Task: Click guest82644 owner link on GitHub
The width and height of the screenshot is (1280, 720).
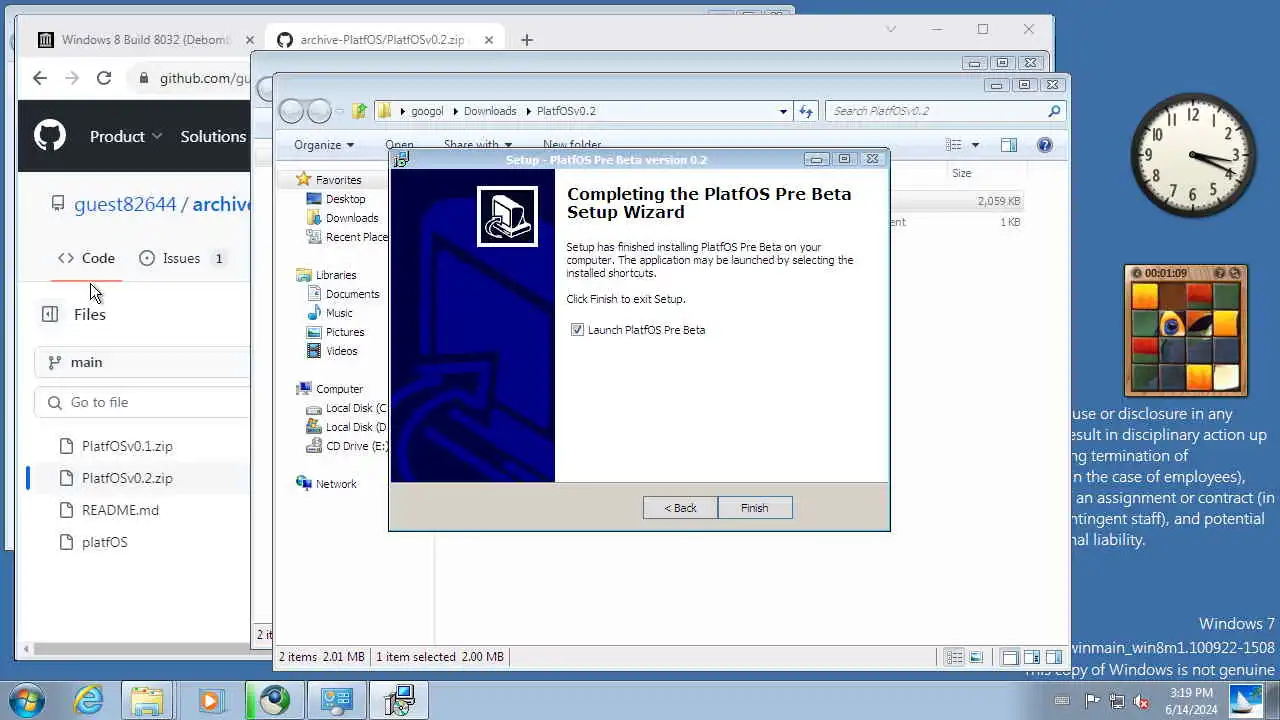Action: point(125,204)
